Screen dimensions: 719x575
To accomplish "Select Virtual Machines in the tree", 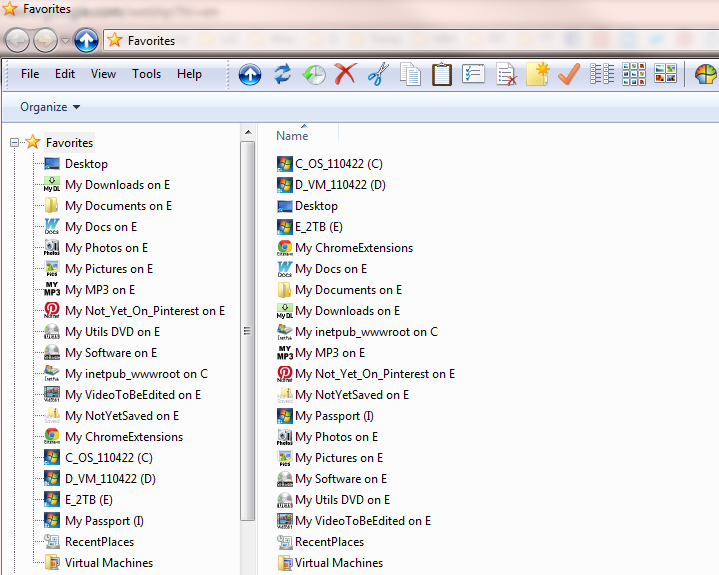I will 109,563.
